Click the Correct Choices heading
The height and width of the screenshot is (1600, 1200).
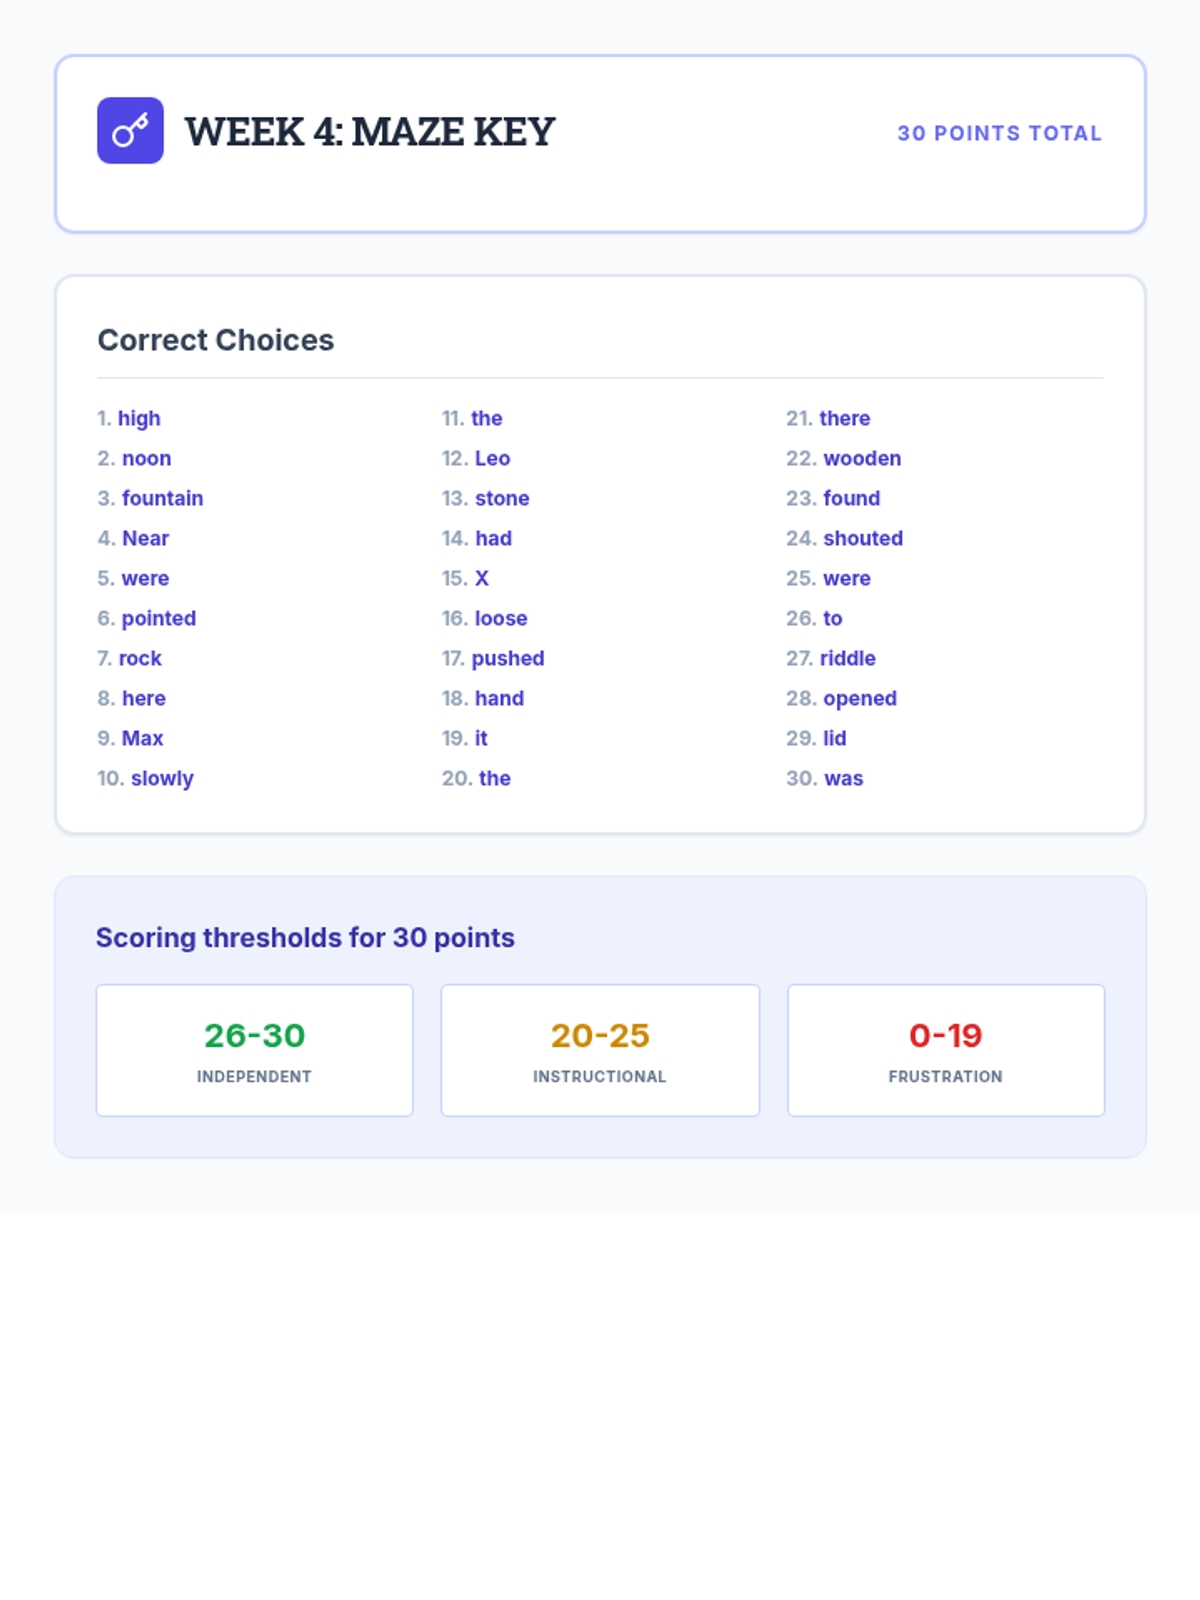(x=216, y=340)
